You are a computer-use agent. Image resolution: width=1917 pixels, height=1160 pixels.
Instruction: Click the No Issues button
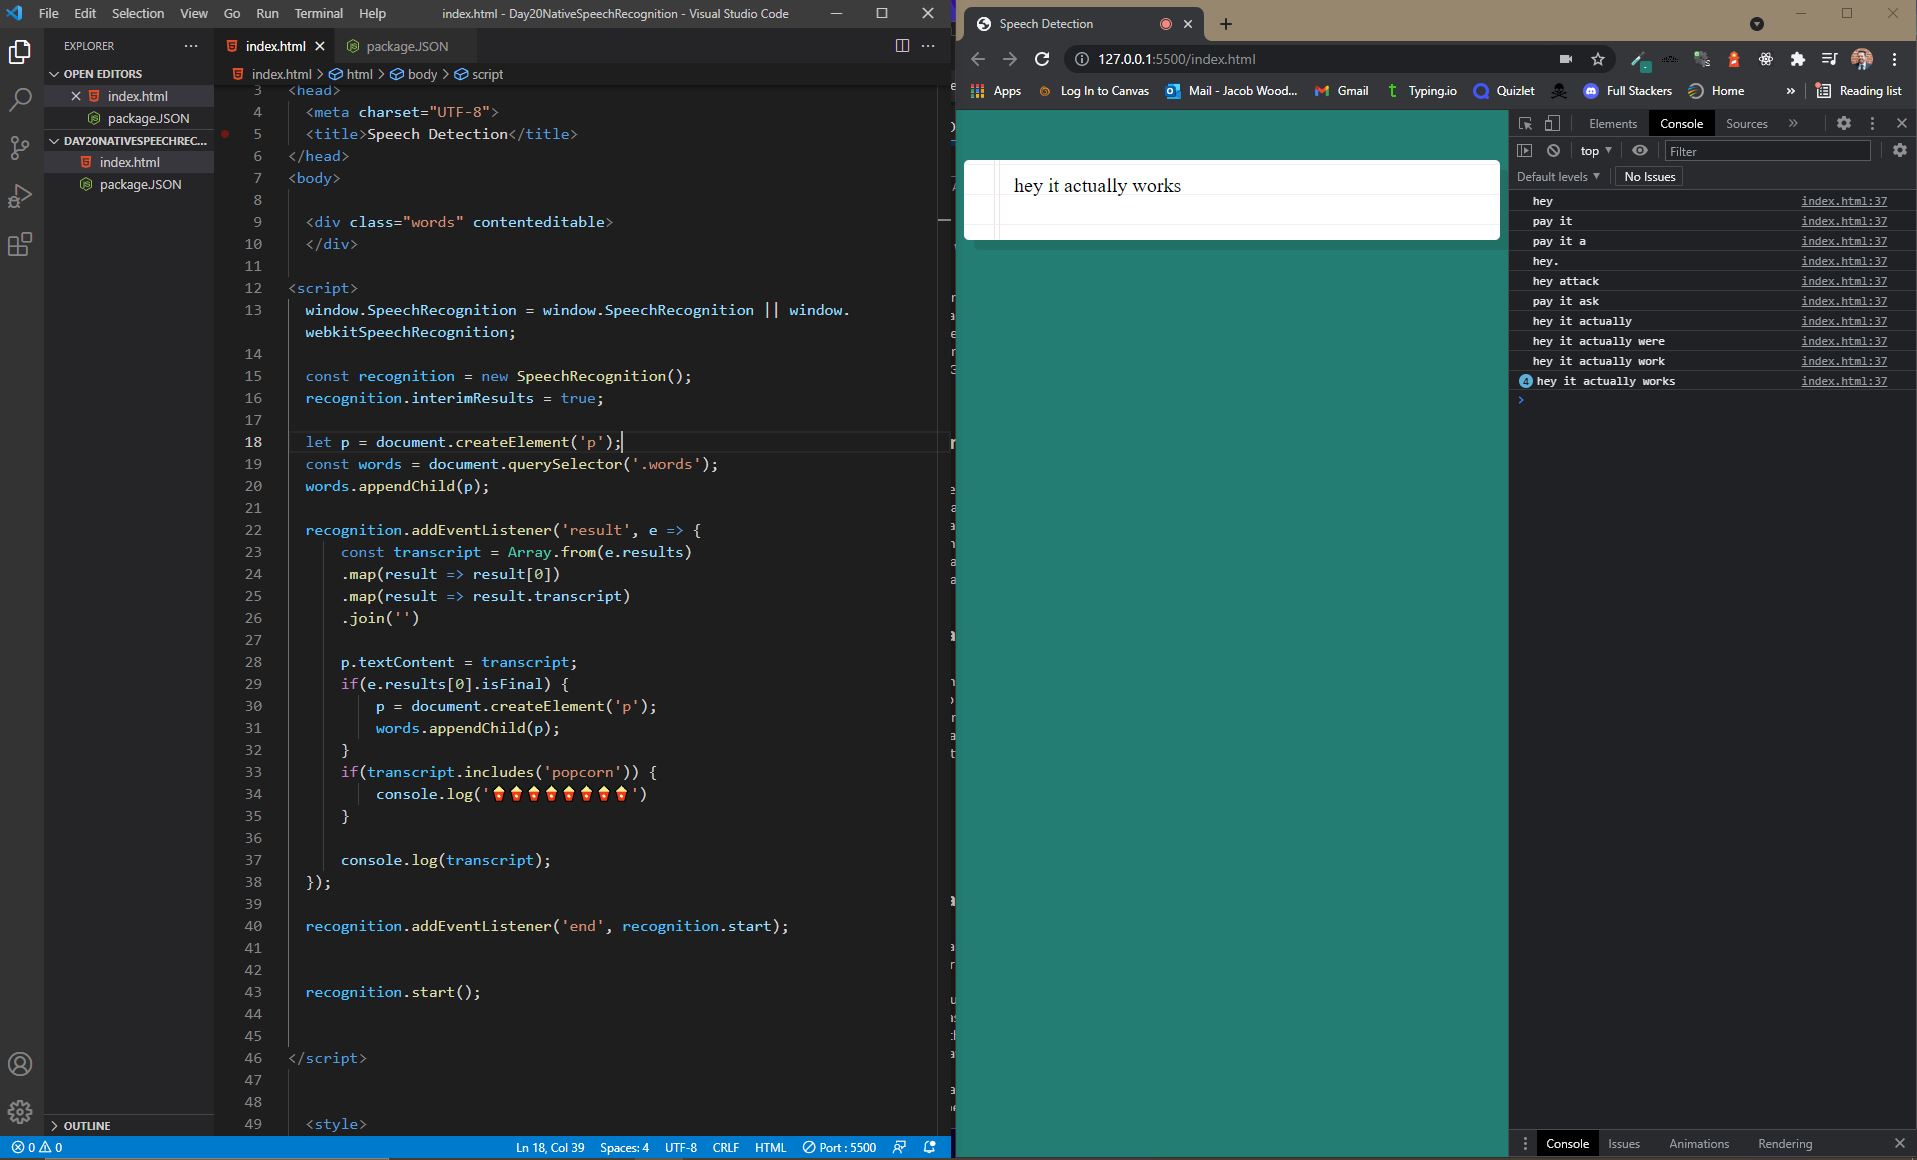pos(1650,177)
